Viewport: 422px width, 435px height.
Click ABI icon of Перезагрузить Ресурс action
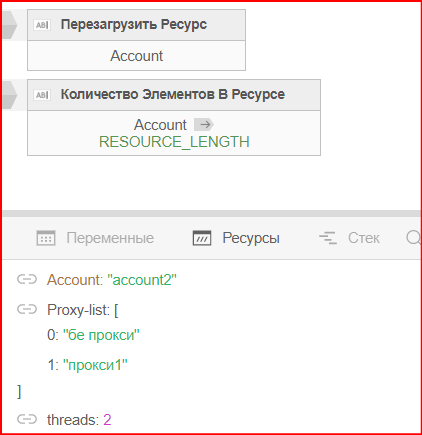42,25
